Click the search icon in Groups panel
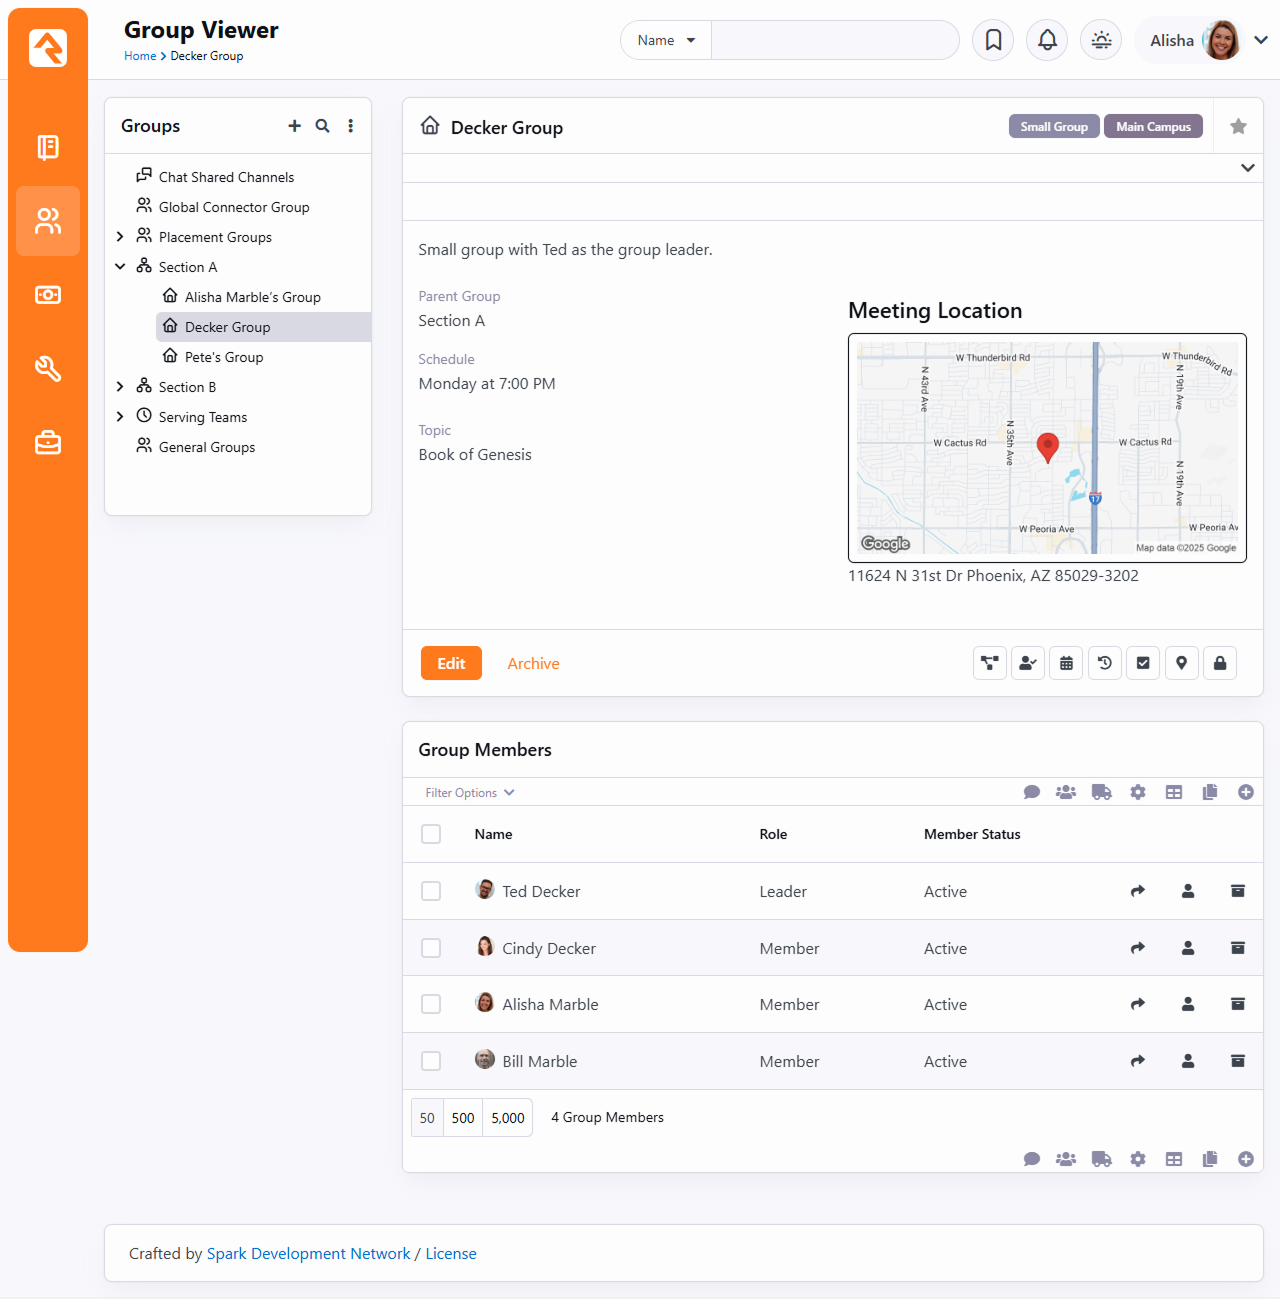Viewport: 1280px width, 1299px height. 322,126
